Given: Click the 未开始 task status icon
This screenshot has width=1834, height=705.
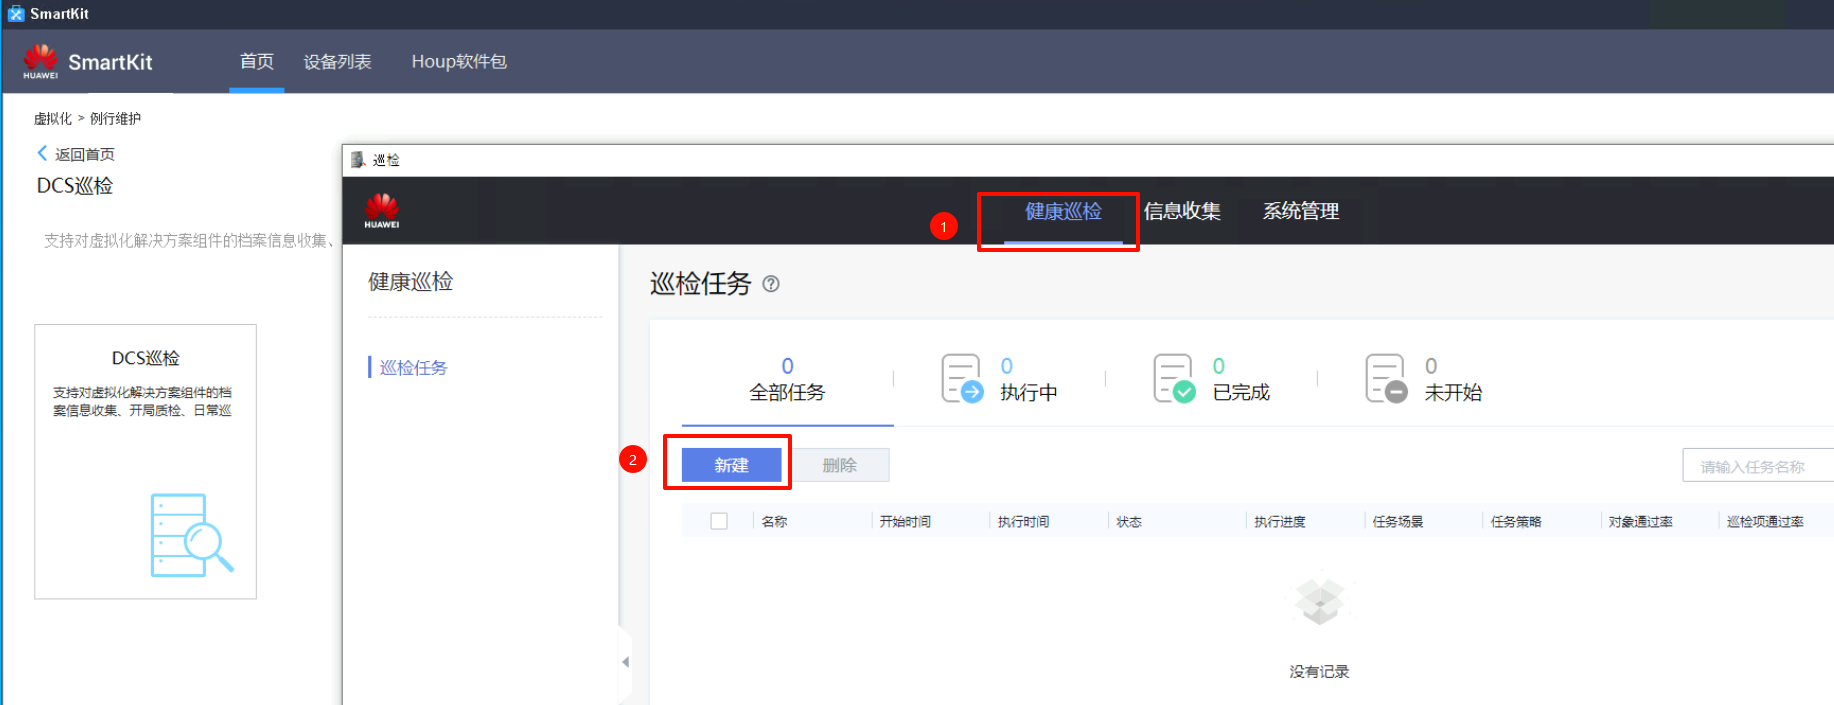Looking at the screenshot, I should 1386,379.
